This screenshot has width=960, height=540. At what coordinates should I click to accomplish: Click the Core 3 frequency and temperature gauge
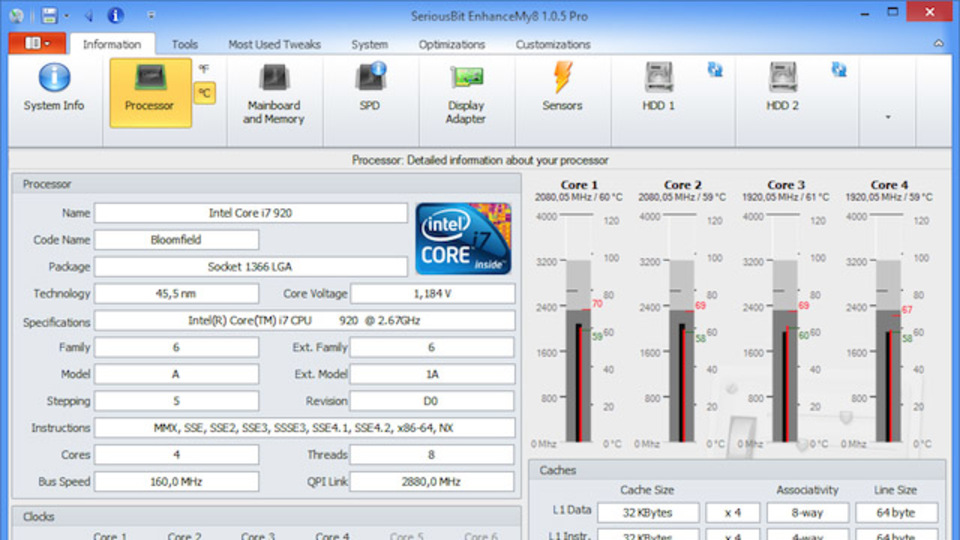click(785, 328)
